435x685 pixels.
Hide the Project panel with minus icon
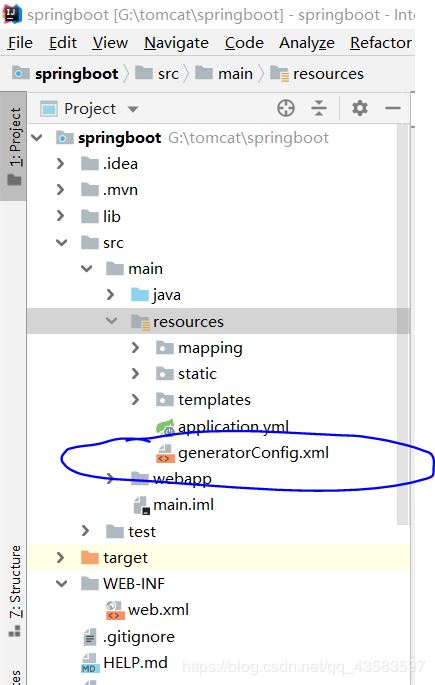click(x=393, y=108)
